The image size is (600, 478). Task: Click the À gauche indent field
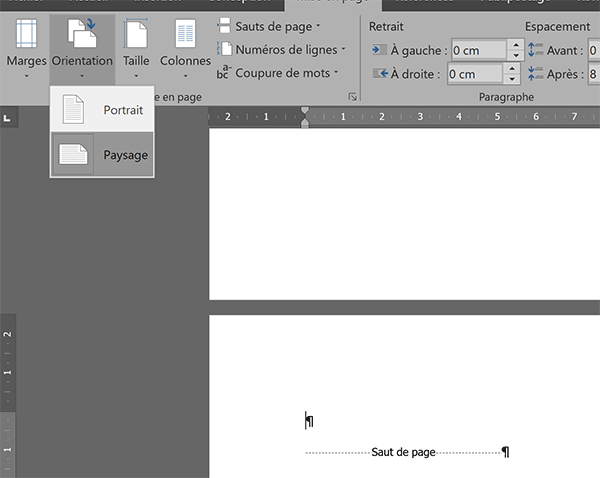tap(479, 50)
